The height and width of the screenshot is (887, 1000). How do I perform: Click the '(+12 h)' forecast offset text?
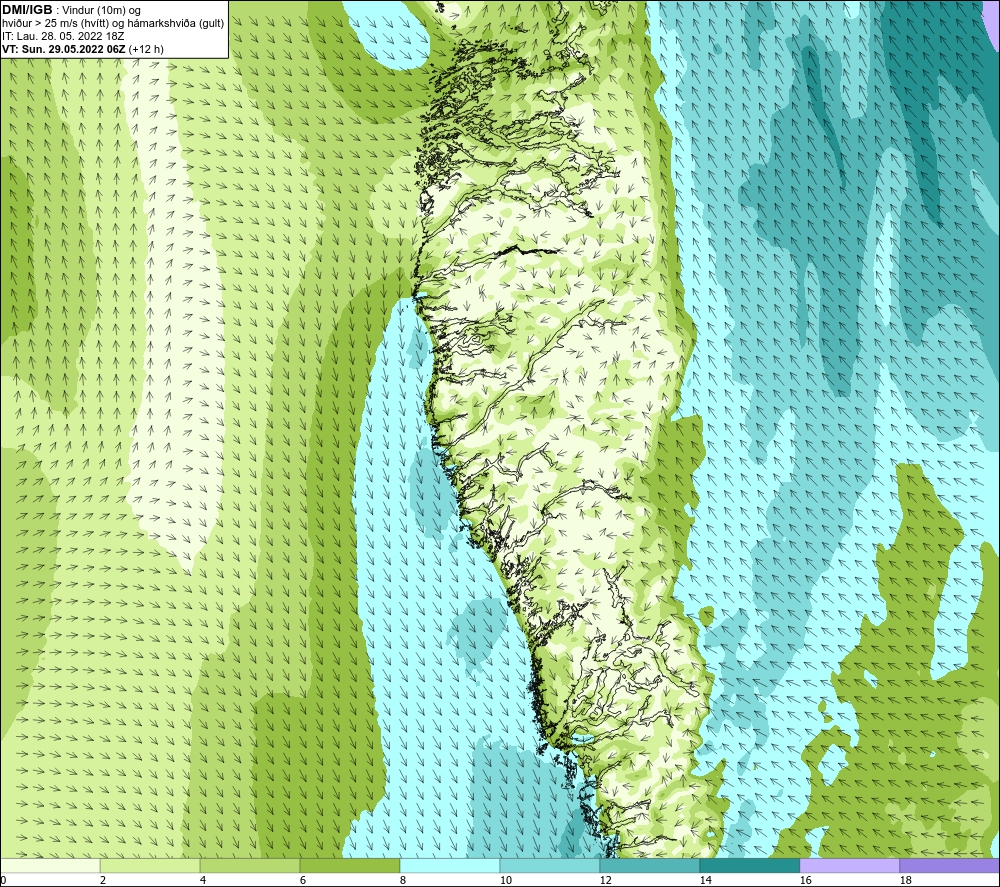coord(146,49)
